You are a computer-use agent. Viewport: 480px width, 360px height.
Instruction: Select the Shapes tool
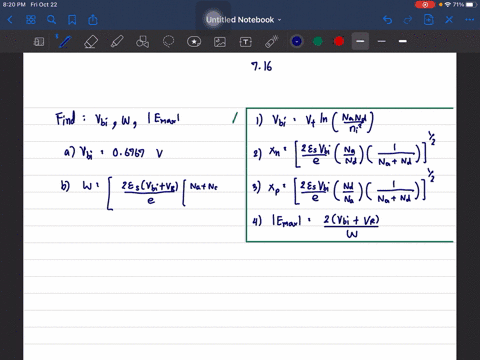point(142,42)
